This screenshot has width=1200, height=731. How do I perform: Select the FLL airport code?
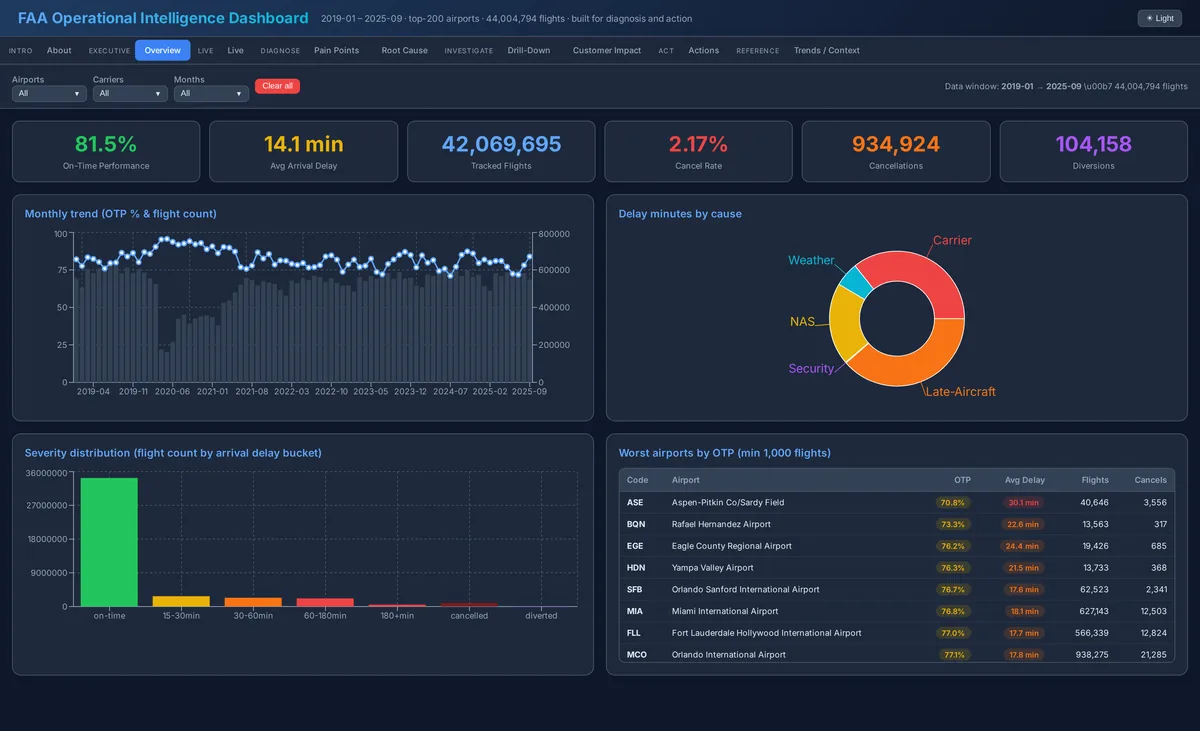[635, 633]
